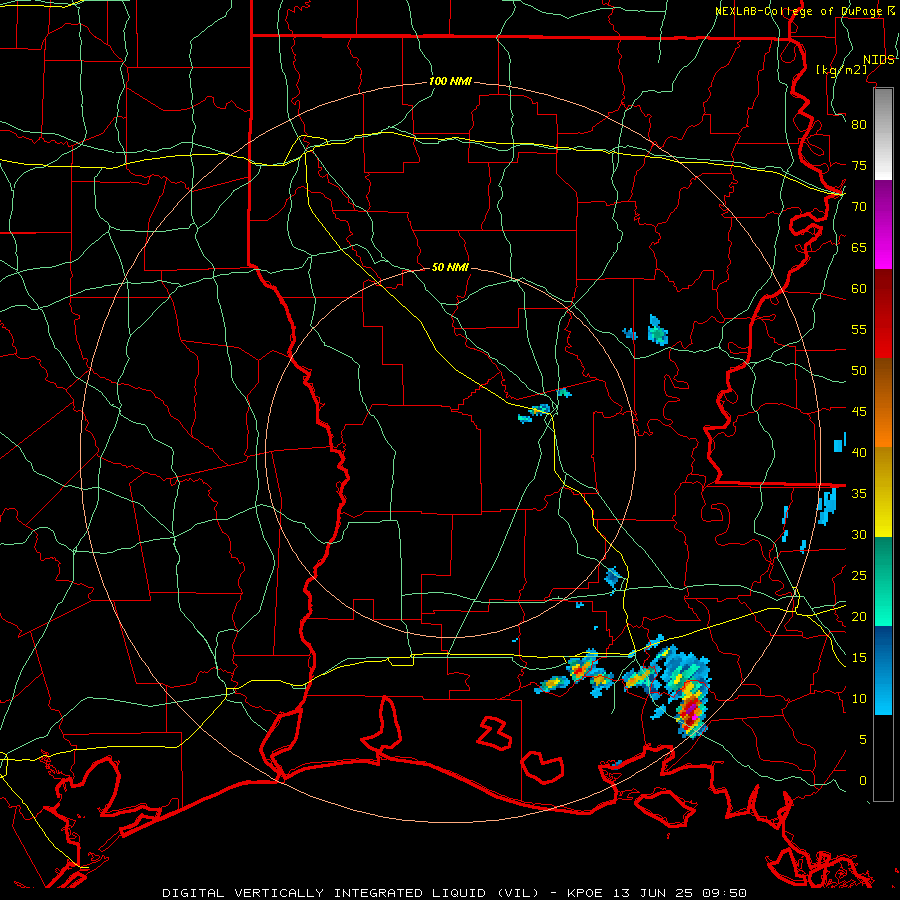
Task: Click the [kg/m2] units label
Action: click(841, 70)
